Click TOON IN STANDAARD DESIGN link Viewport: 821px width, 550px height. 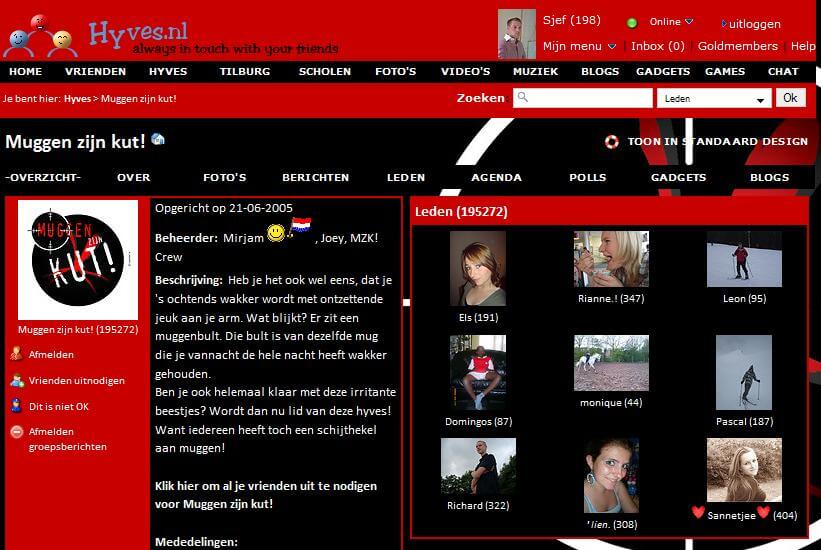pyautogui.click(x=717, y=141)
